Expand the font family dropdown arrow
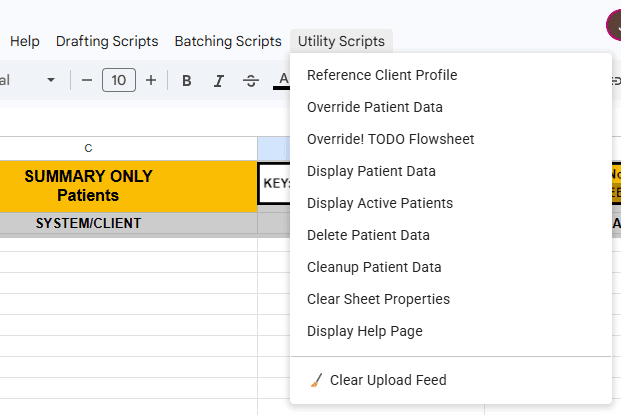 coord(51,80)
